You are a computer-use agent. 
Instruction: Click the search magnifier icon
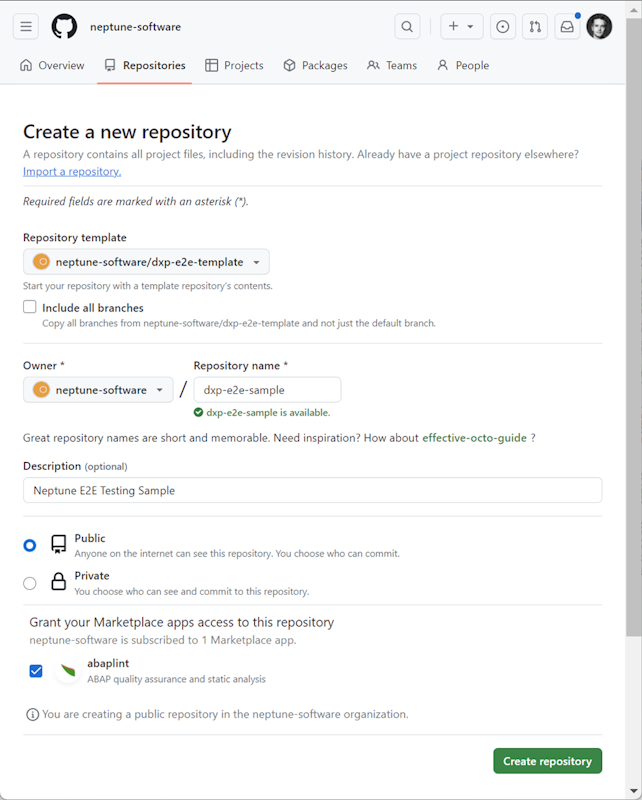click(407, 27)
